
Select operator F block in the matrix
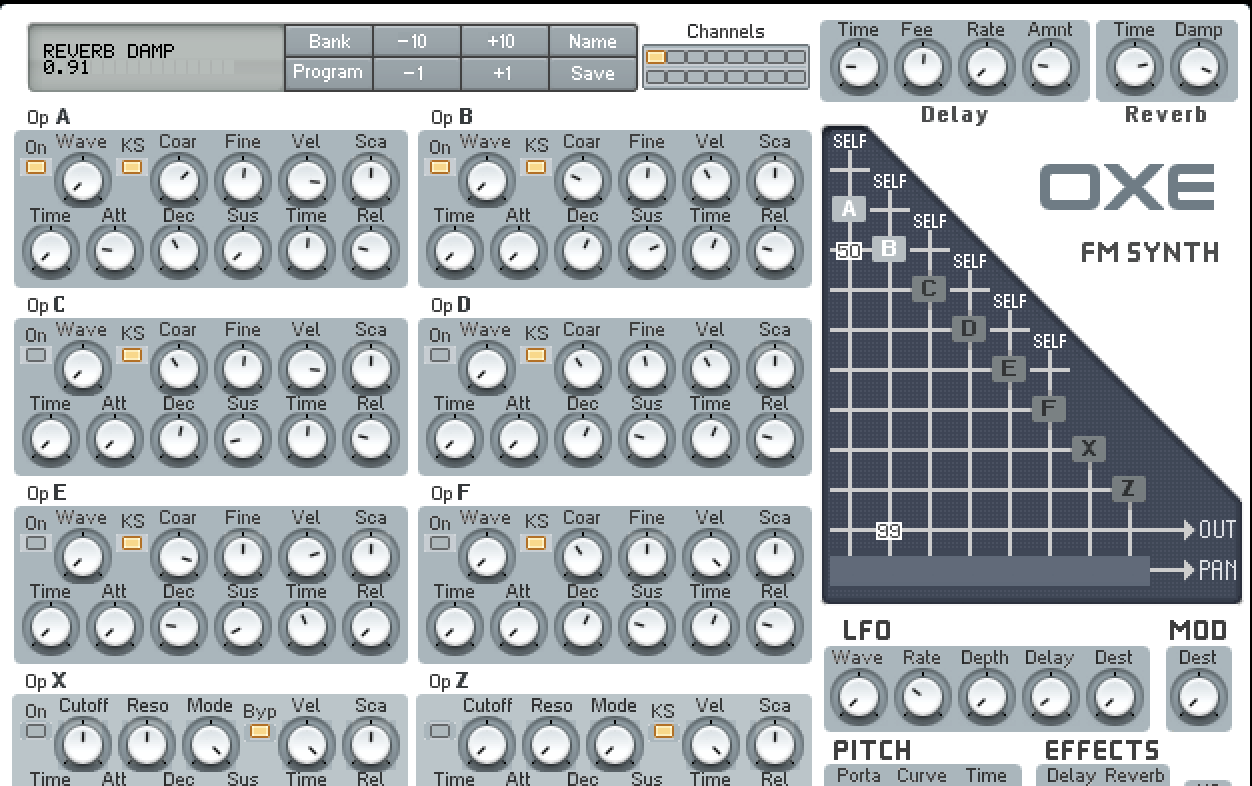(1048, 408)
